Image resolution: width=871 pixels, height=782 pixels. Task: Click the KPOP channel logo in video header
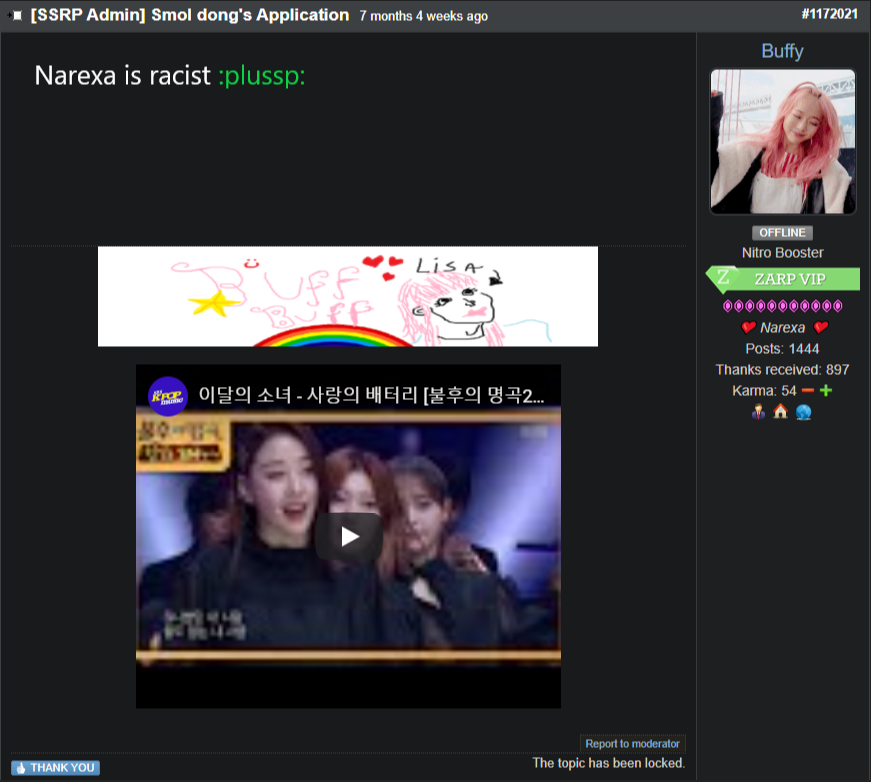pos(168,397)
